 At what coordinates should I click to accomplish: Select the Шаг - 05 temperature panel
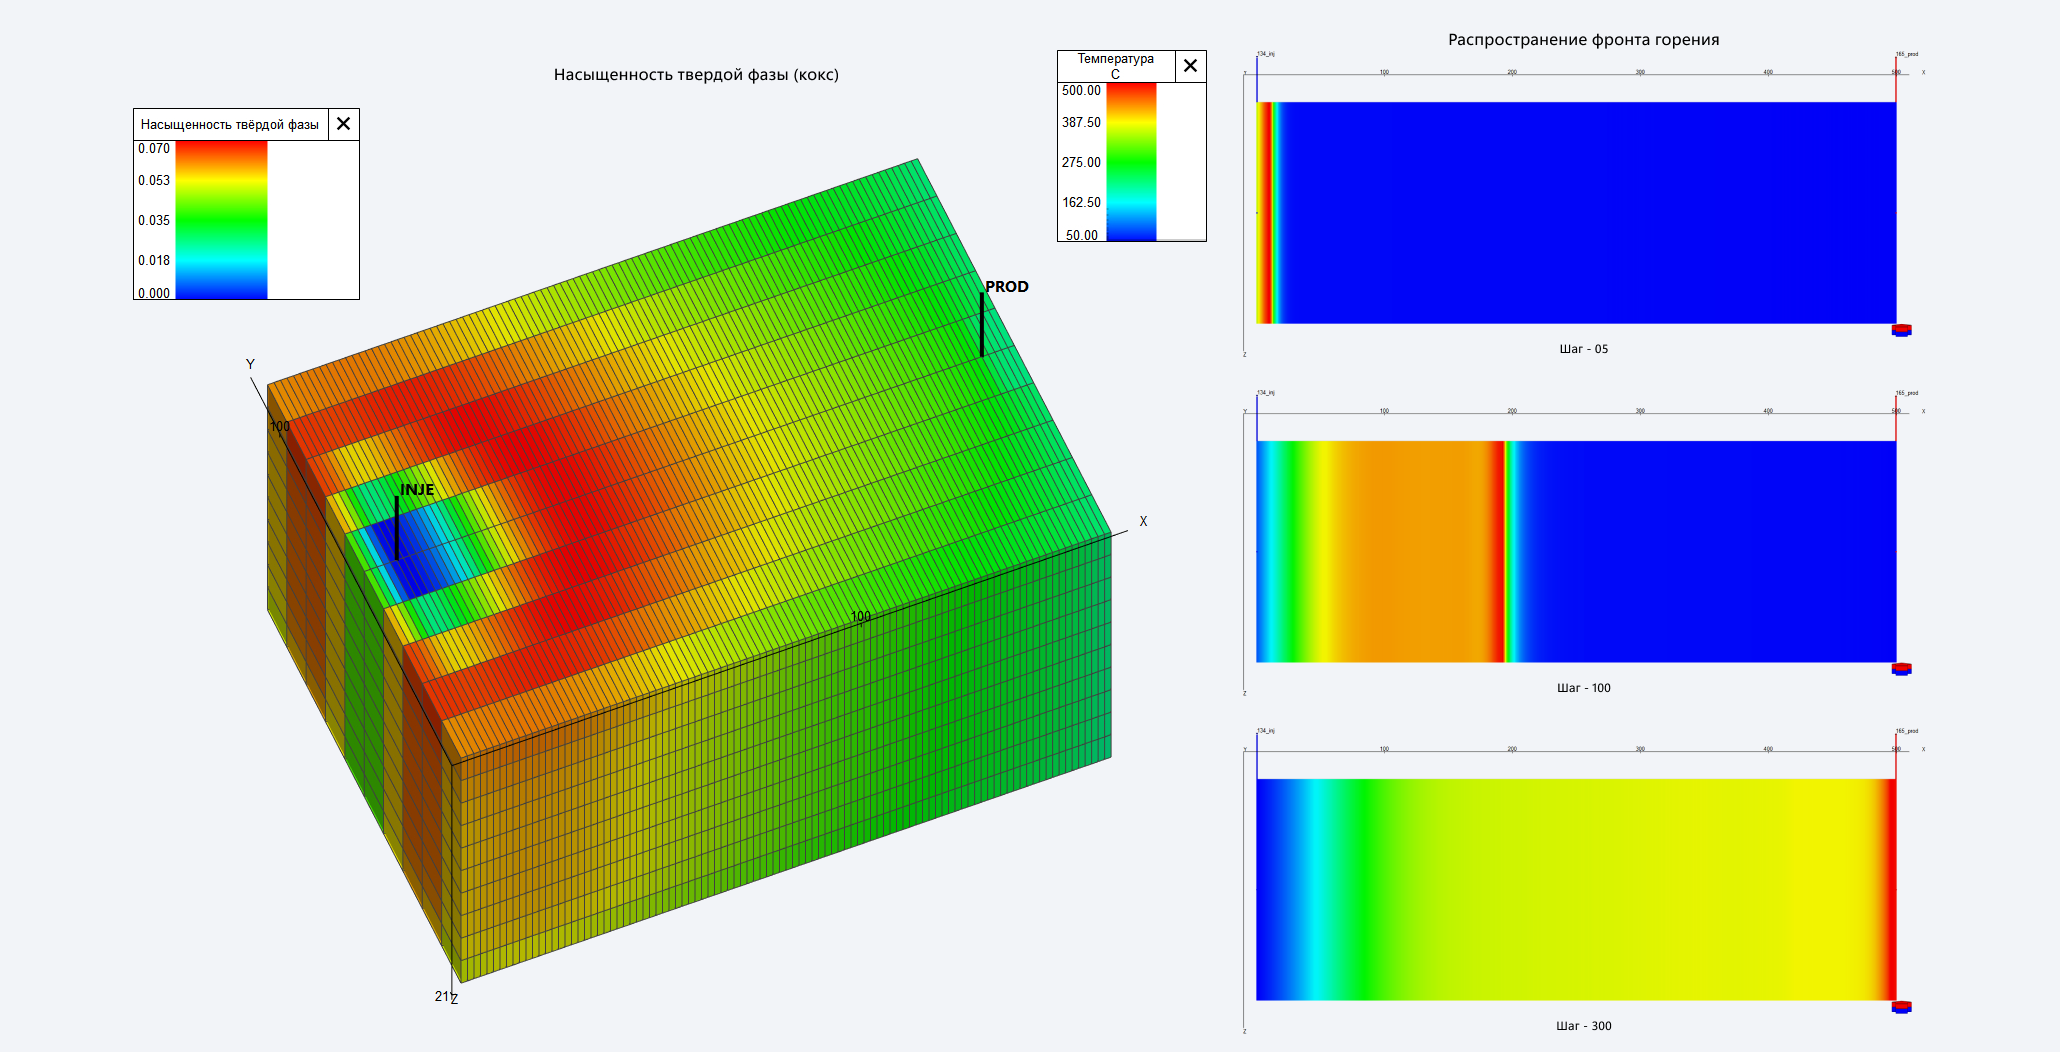(x=1576, y=212)
